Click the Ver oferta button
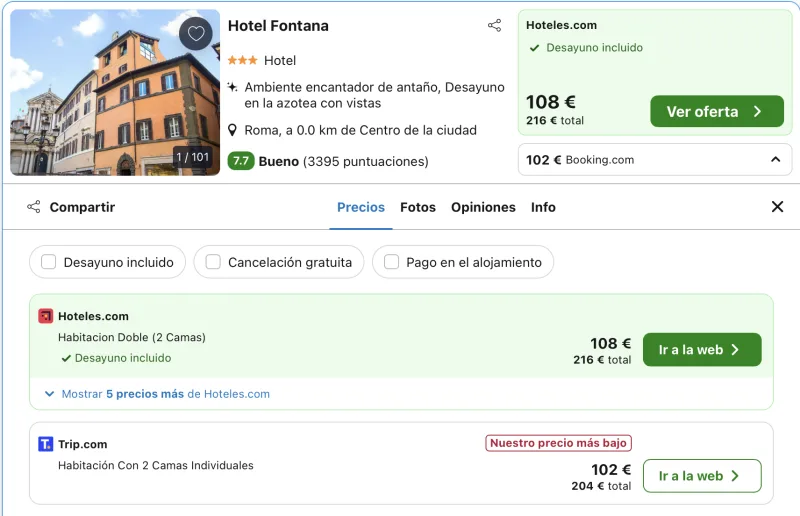The height and width of the screenshot is (516, 800). [x=717, y=111]
